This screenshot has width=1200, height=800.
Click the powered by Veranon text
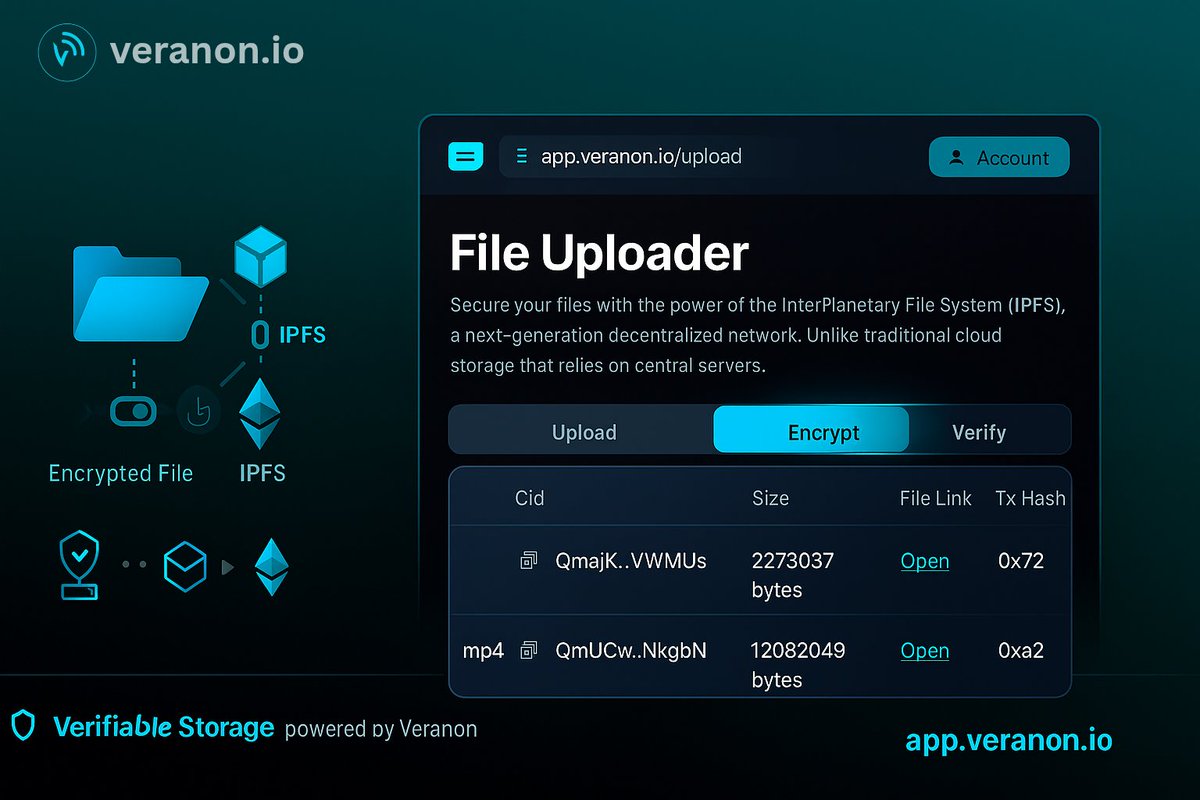click(x=381, y=729)
